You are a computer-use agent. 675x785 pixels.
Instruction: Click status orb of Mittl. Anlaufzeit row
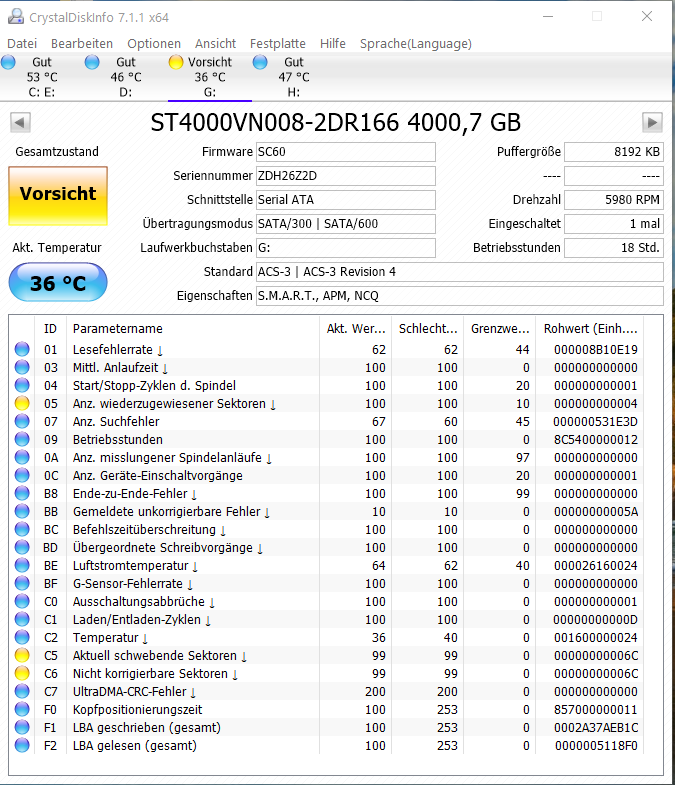pos(22,367)
